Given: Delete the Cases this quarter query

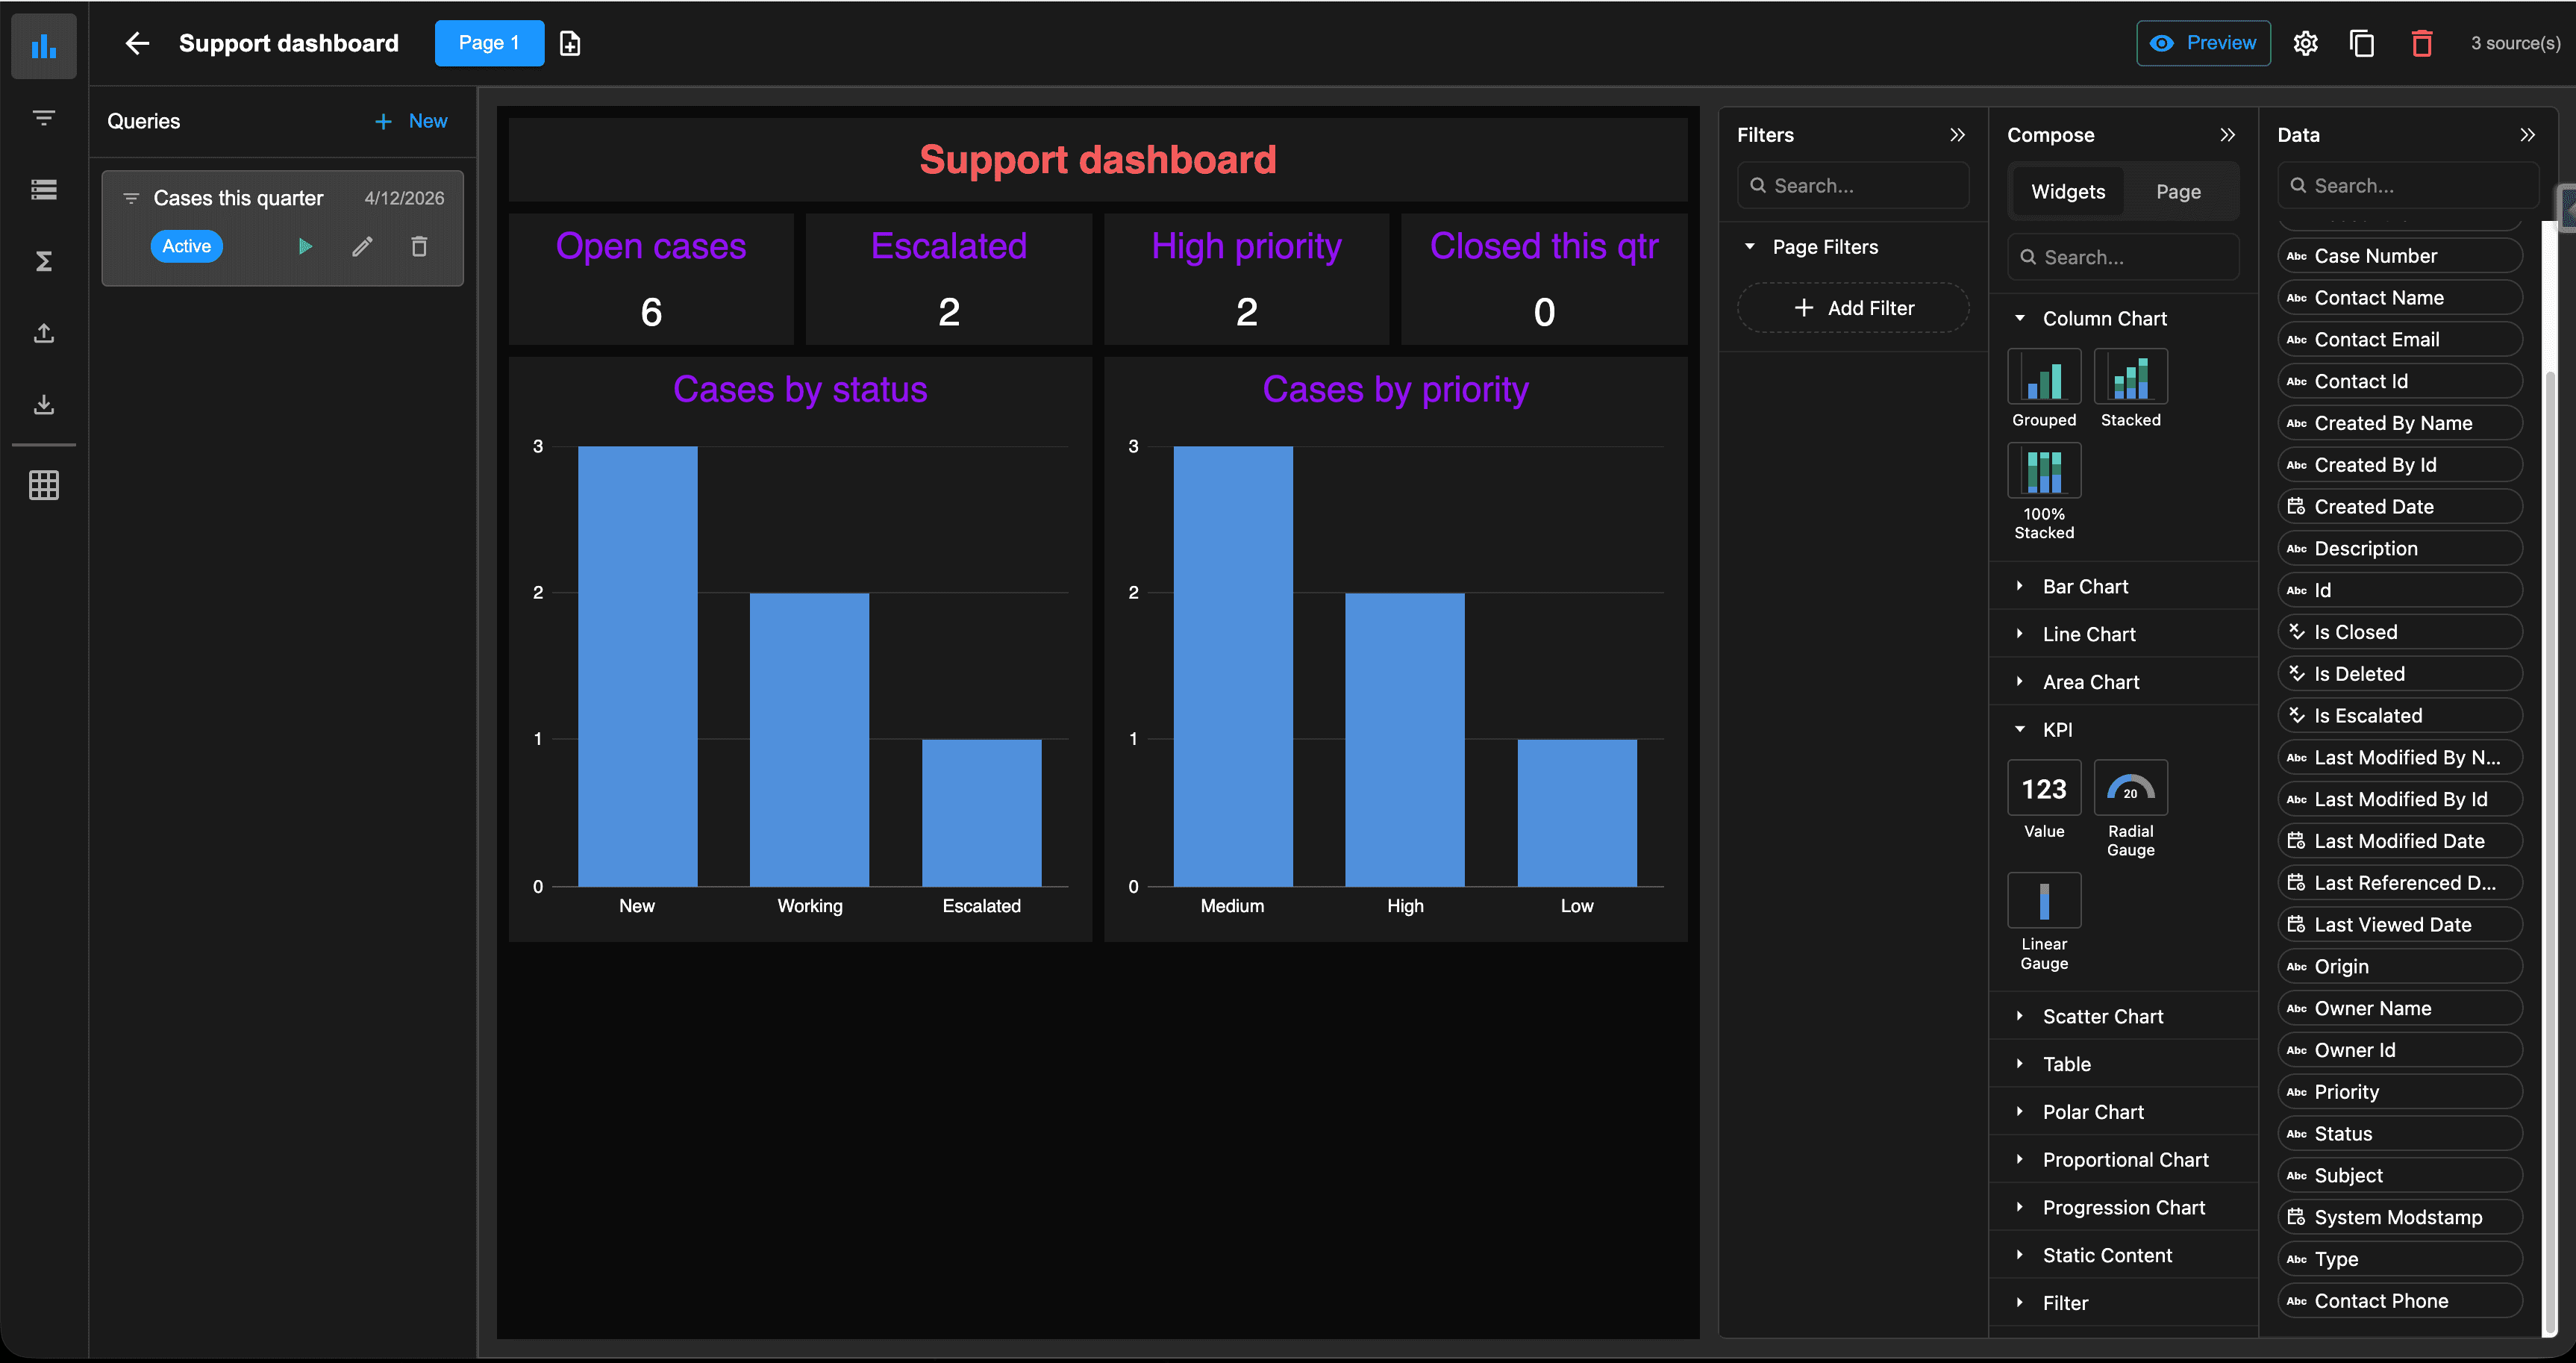Looking at the screenshot, I should (x=419, y=246).
